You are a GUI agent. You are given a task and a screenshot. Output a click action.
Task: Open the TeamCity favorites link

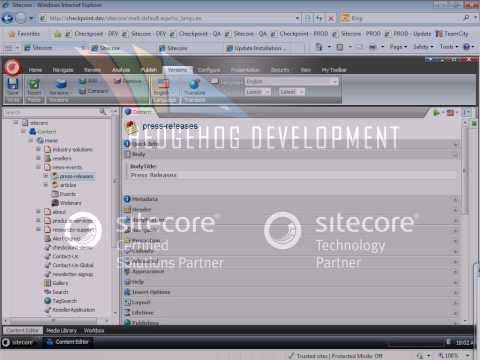point(452,34)
